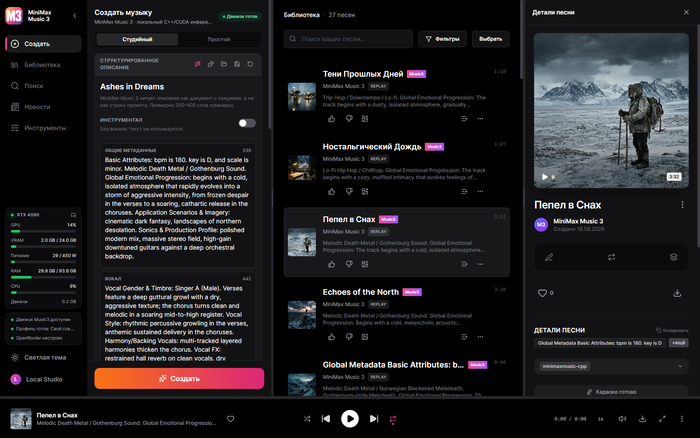Screen dimensions: 700x438
Task: Open the three-dot menu beside song title in details
Action: 682,204
